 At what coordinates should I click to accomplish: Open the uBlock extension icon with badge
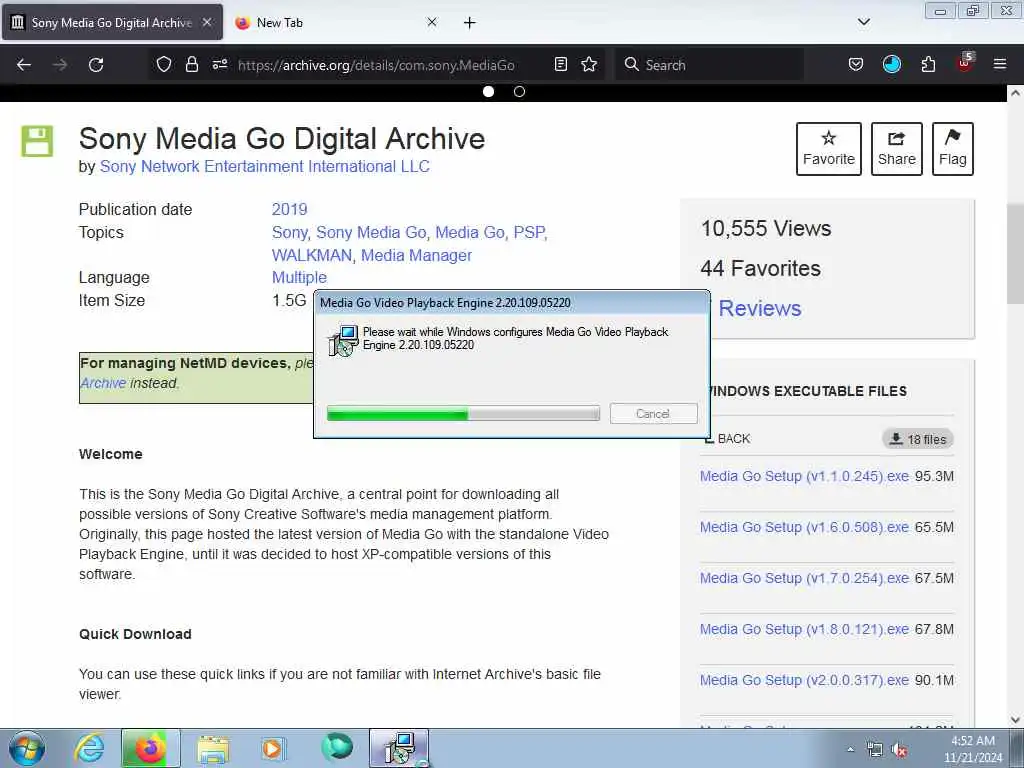tap(965, 63)
